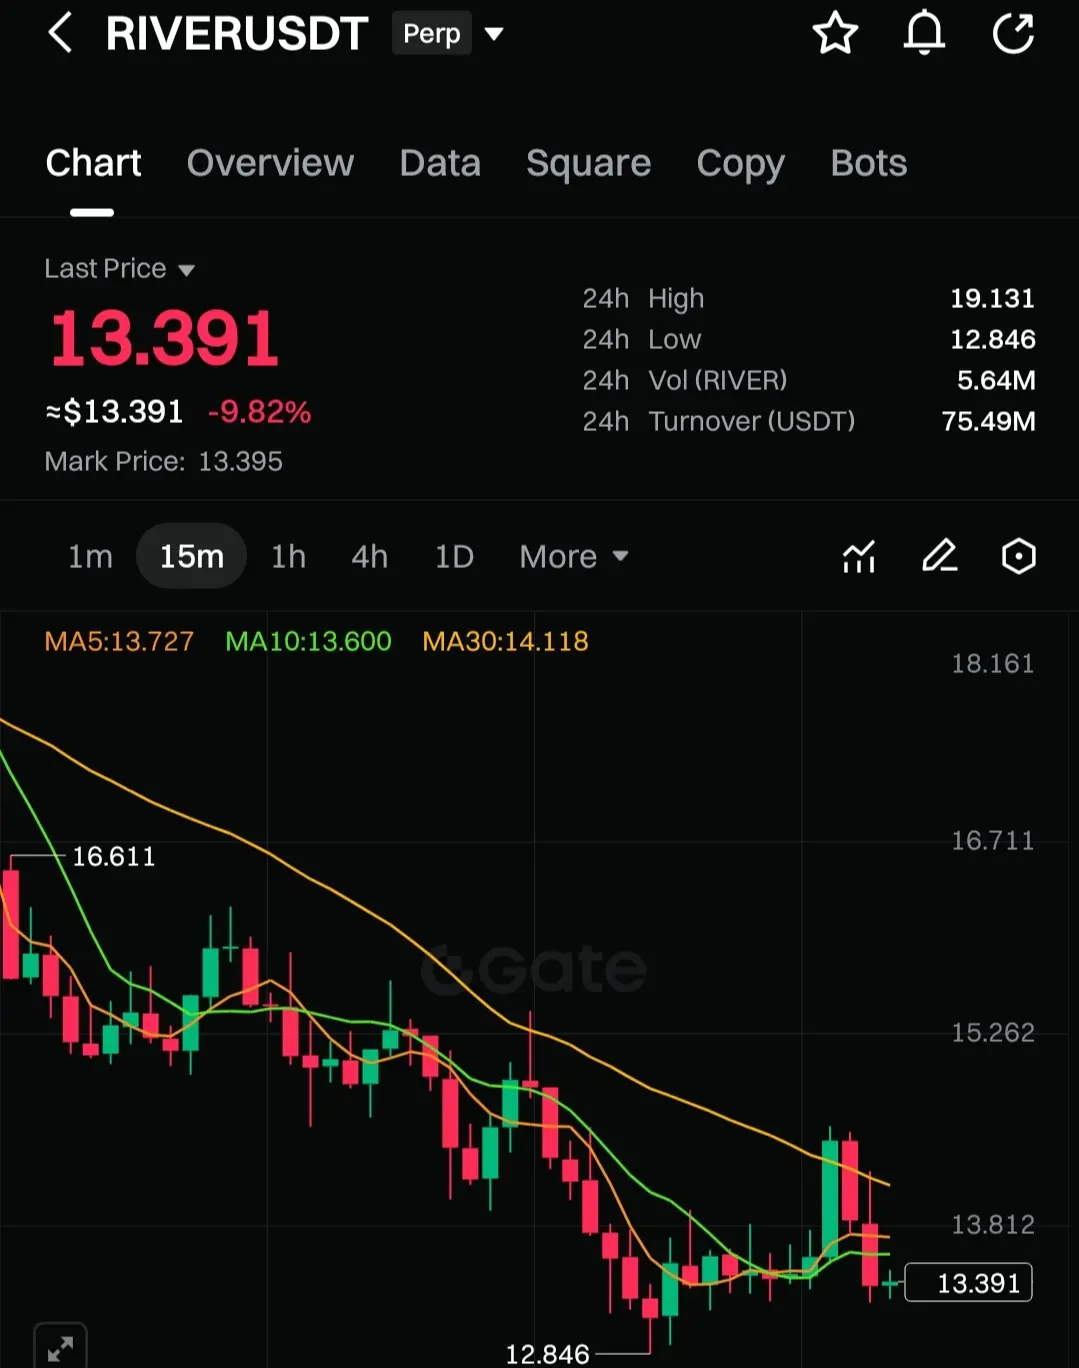The width and height of the screenshot is (1079, 1368).
Task: Tap the back arrow icon
Action: point(60,33)
